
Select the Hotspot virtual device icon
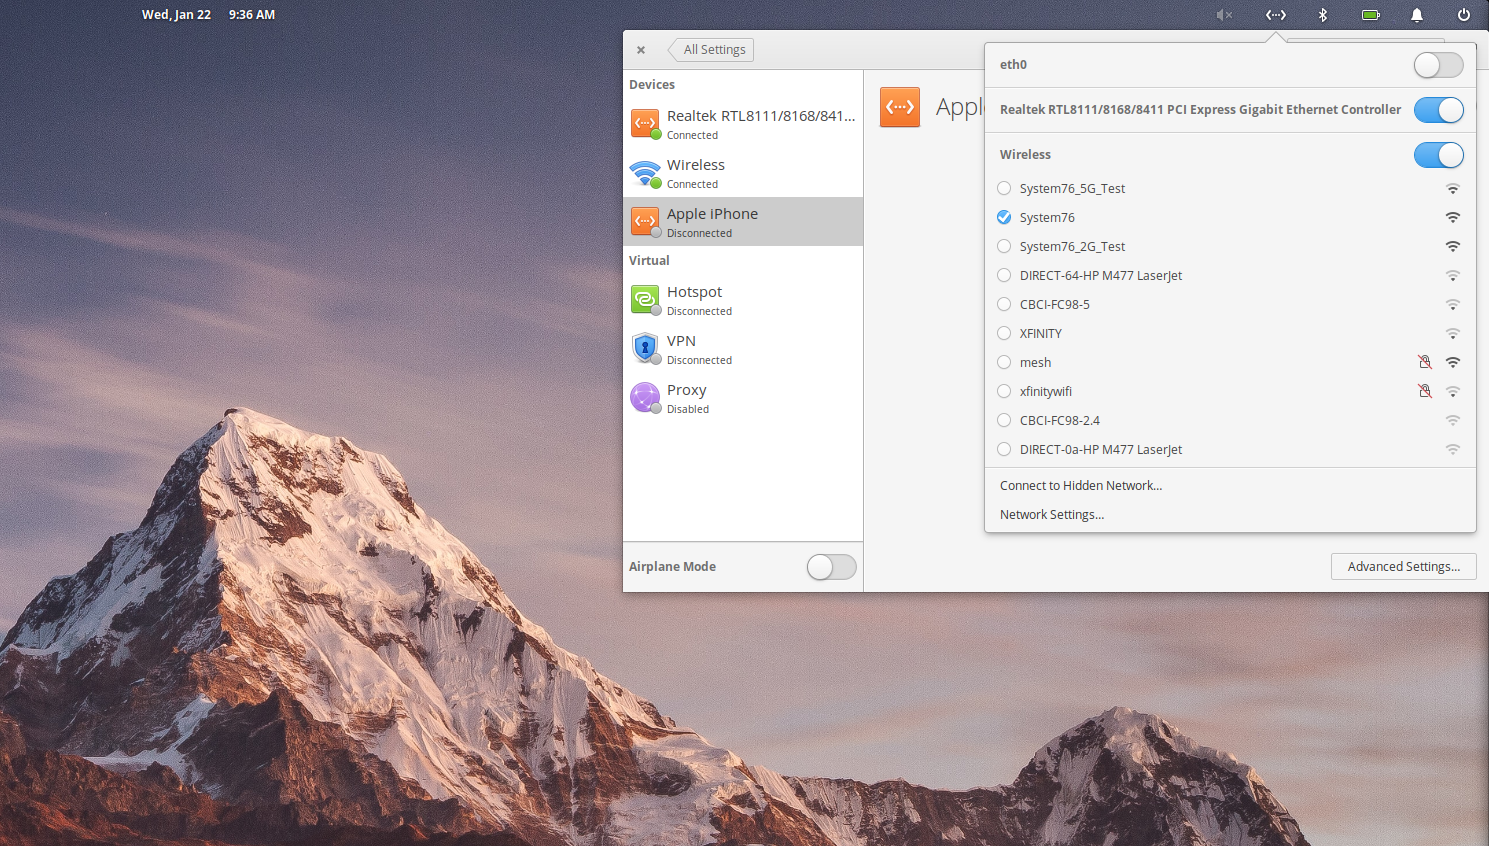tap(645, 299)
